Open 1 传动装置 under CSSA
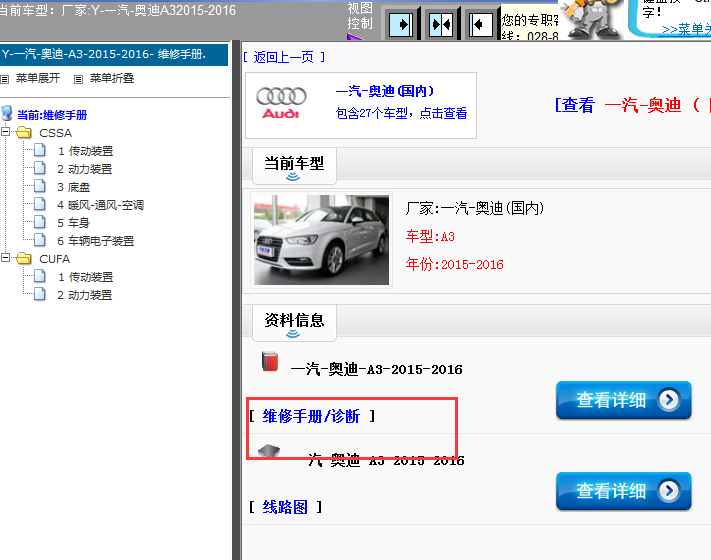Screen dimensions: 711x560 (85, 151)
